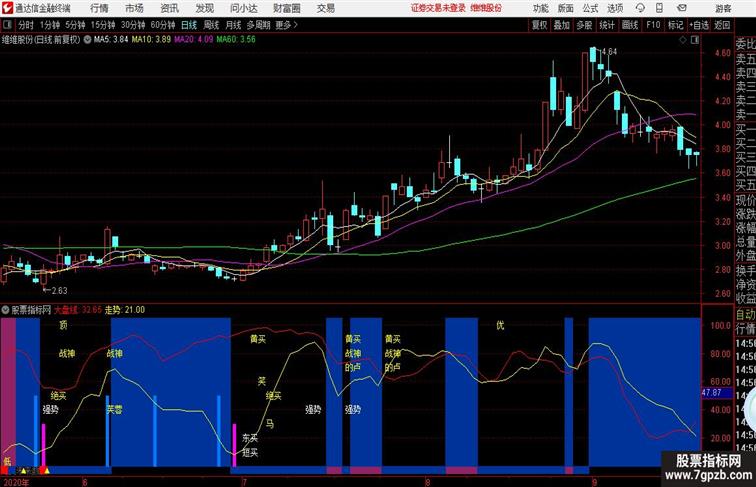756x487 pixels.
Task: Open the 选项 menu
Action: point(615,8)
